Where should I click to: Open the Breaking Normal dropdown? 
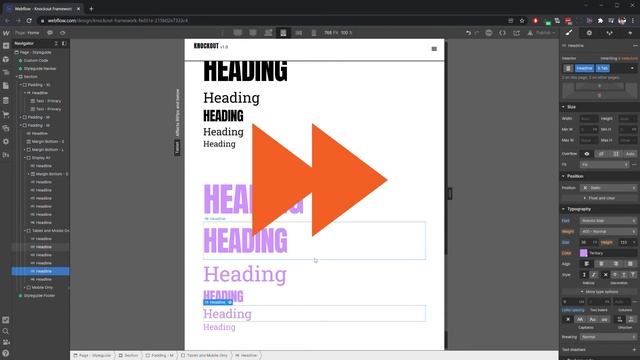(x=608, y=337)
